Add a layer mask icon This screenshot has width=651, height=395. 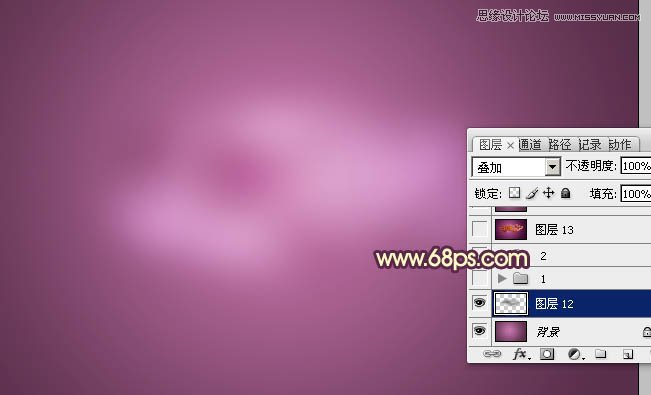coord(547,354)
